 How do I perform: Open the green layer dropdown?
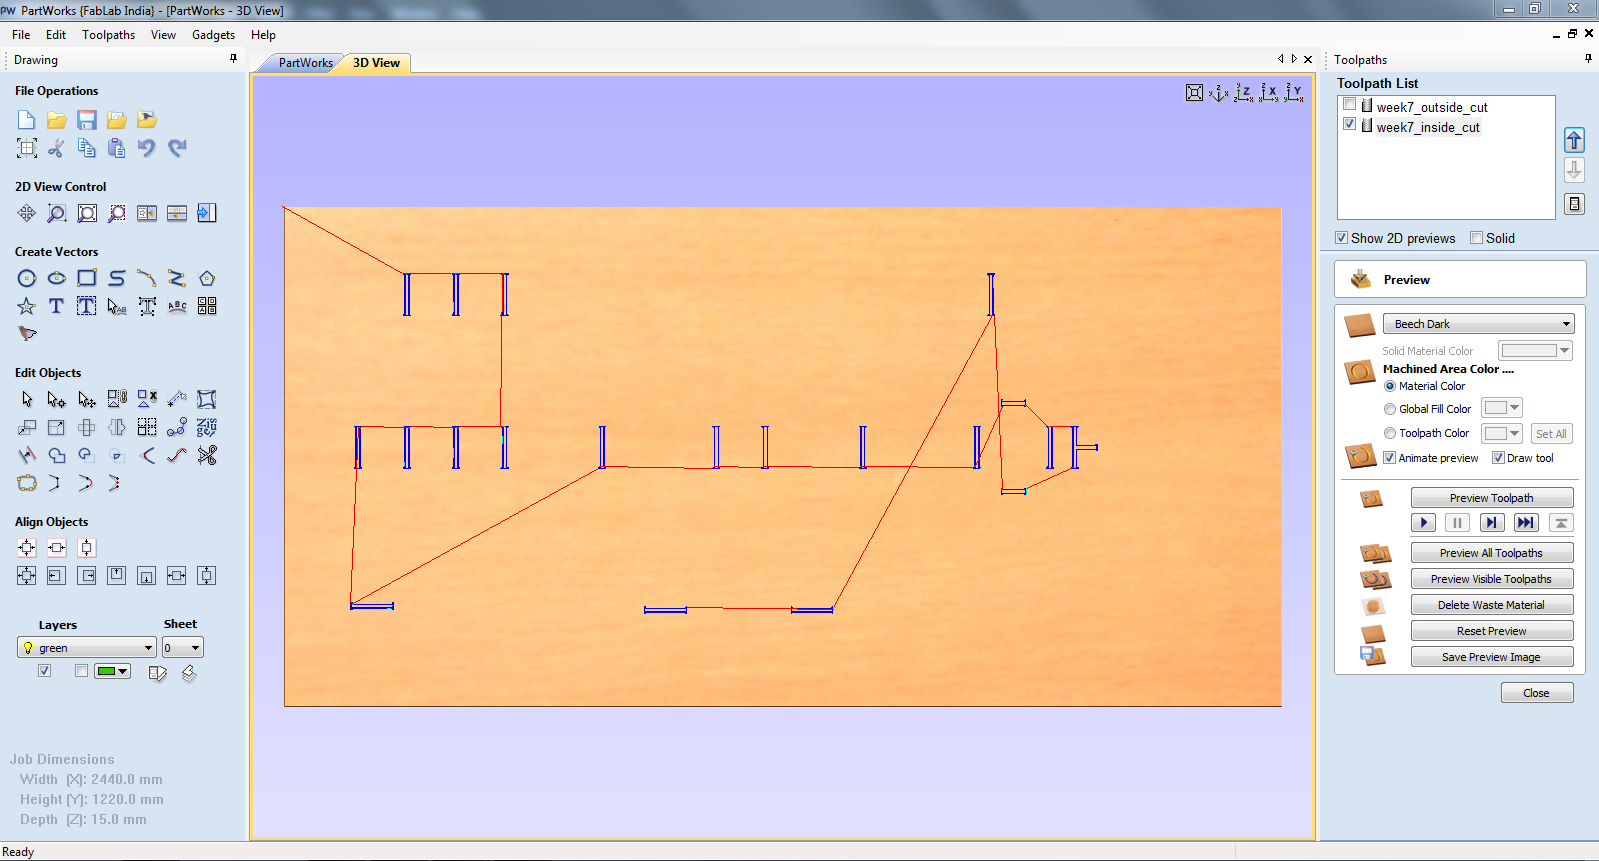point(87,648)
